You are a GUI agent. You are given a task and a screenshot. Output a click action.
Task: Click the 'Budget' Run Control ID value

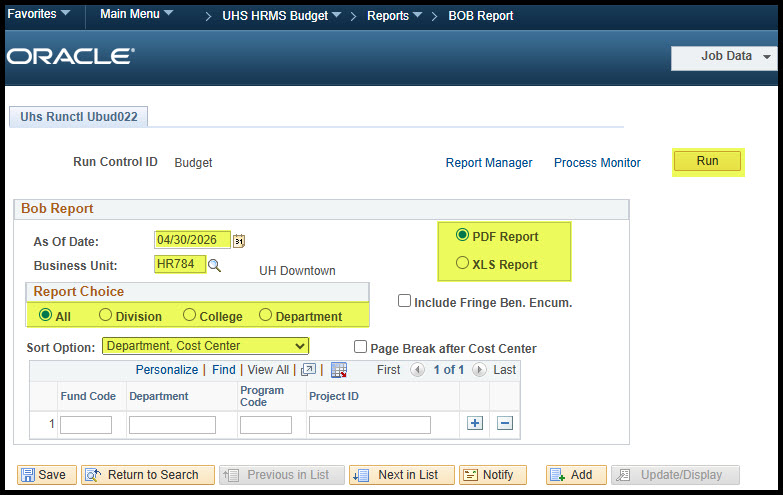pyautogui.click(x=193, y=163)
